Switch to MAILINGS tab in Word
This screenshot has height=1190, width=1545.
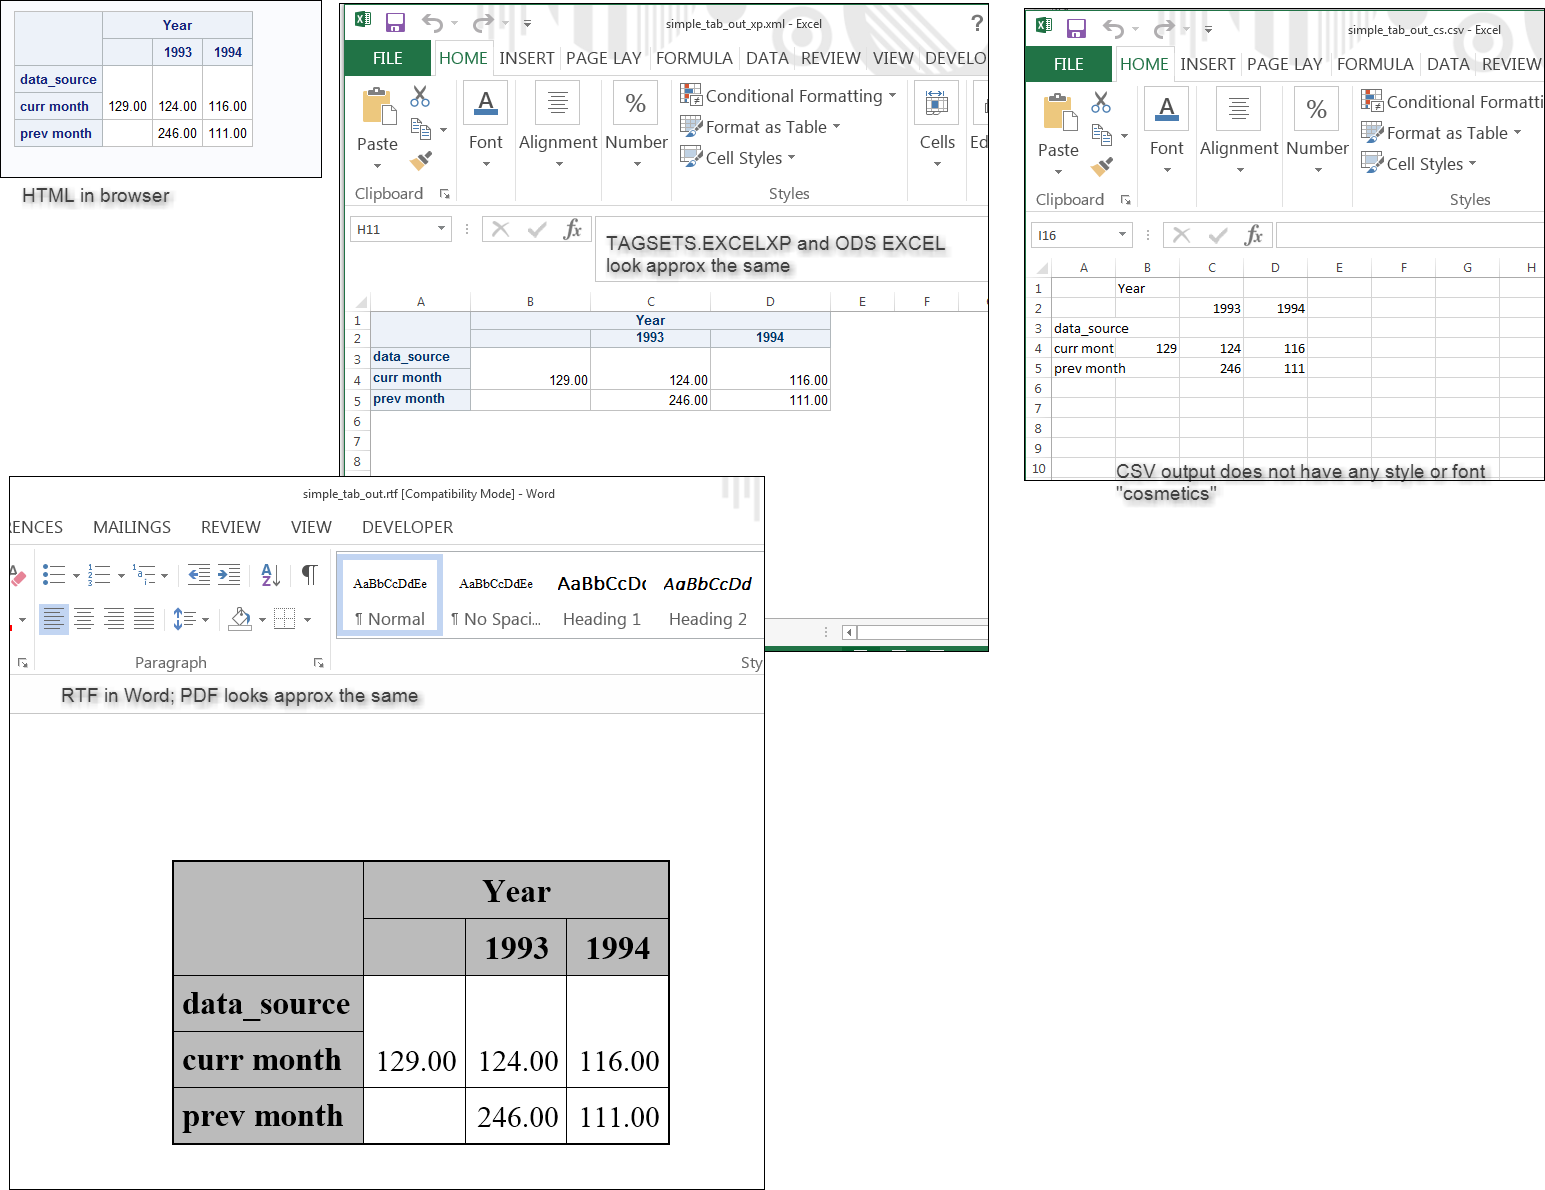coord(132,527)
